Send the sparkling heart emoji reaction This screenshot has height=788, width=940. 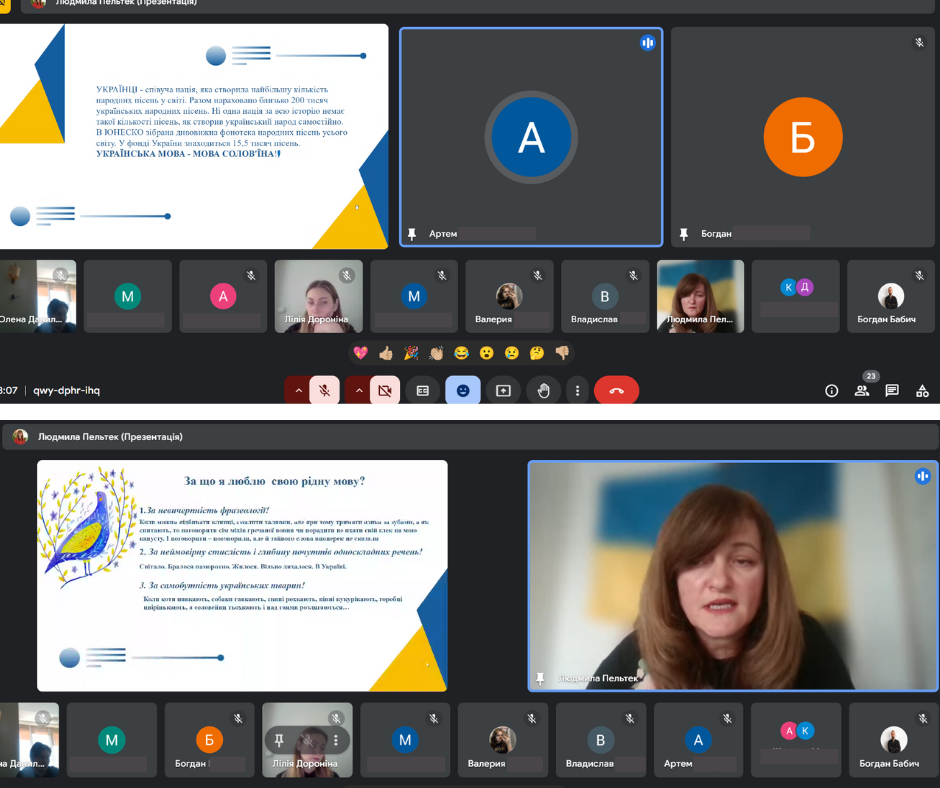pos(360,353)
